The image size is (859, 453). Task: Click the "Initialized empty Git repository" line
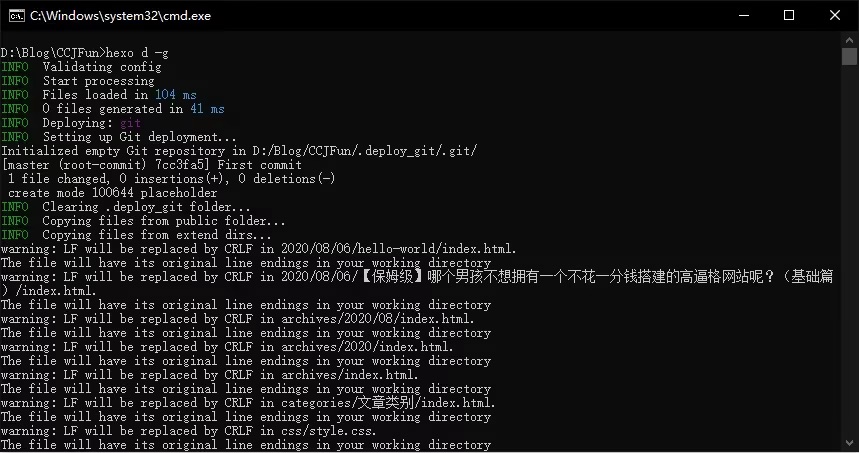tap(239, 151)
